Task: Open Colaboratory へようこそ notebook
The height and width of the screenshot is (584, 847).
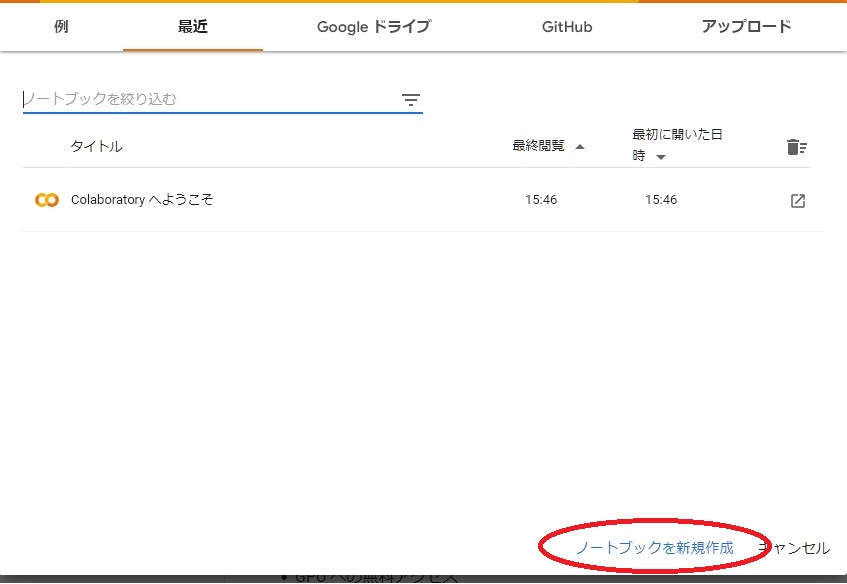Action: (142, 200)
